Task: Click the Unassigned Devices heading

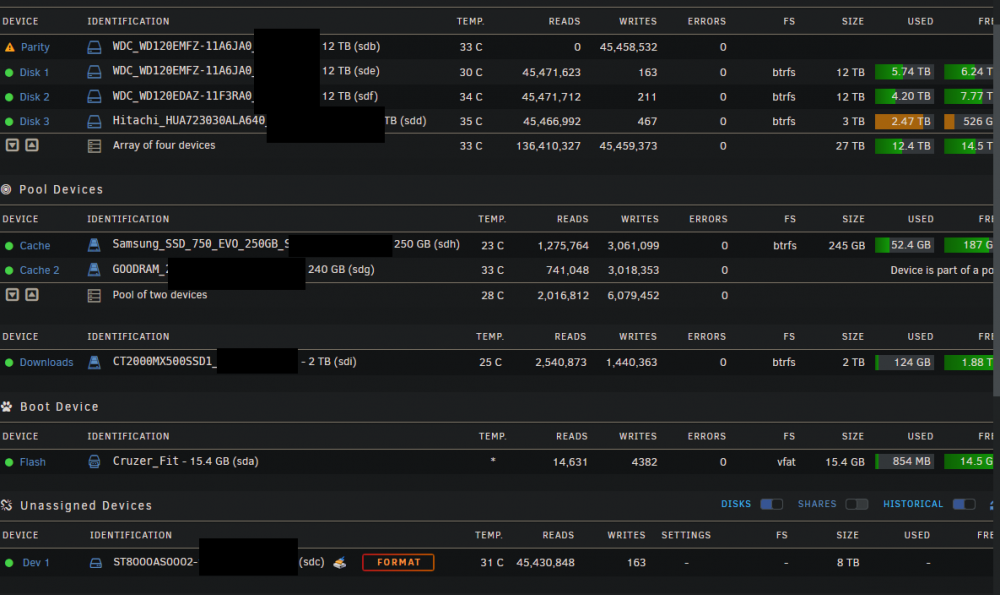Action: tap(86, 506)
